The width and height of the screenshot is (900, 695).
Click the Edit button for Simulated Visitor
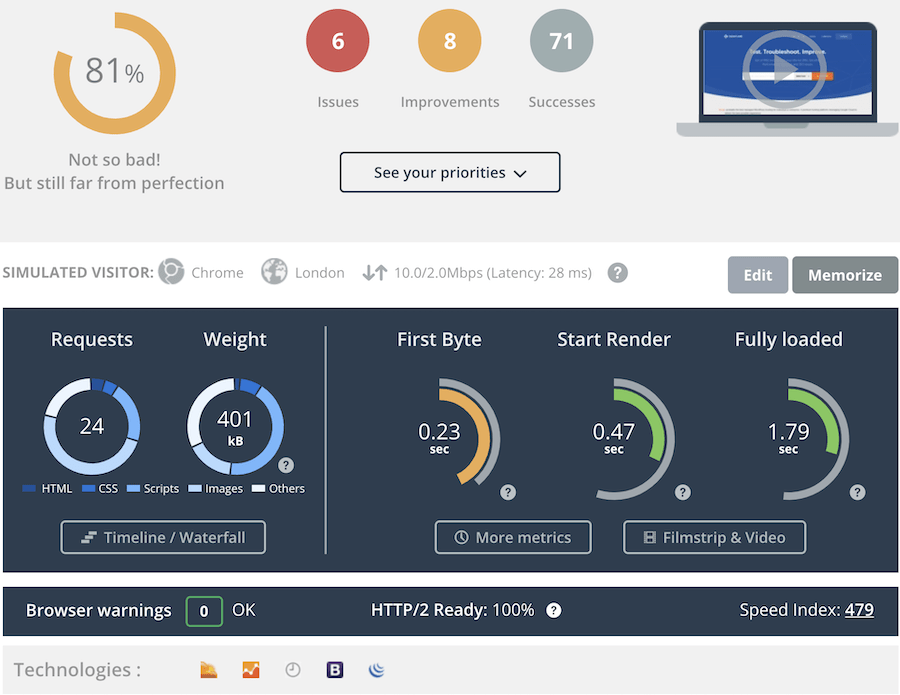(x=757, y=274)
